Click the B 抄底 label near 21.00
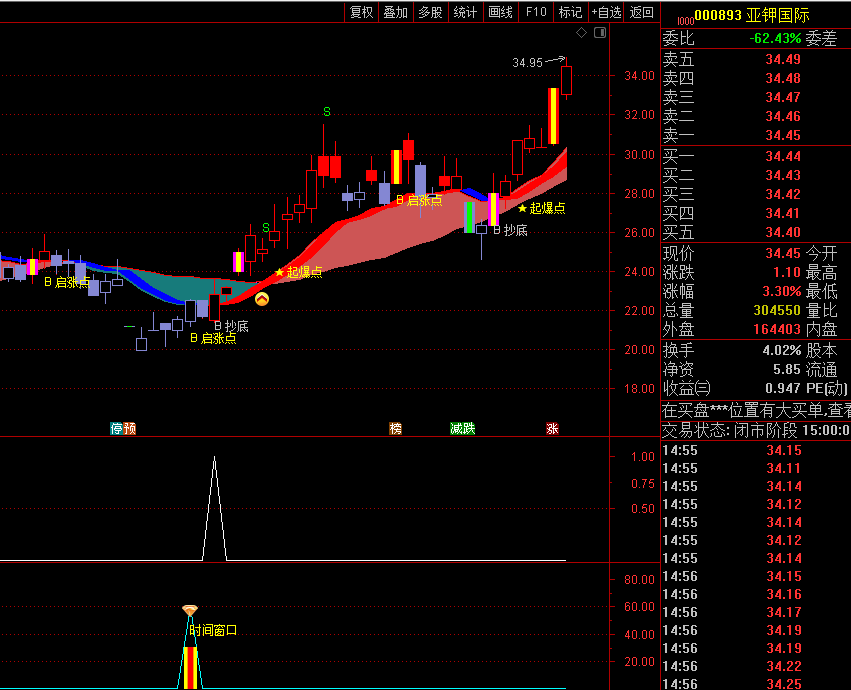Viewport: 851px width, 690px height. 231,326
